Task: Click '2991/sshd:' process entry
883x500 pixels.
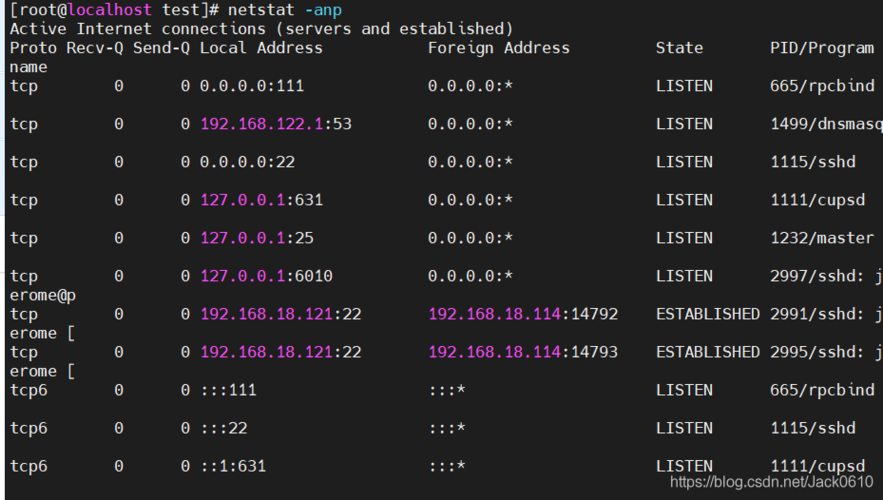Action: point(817,314)
